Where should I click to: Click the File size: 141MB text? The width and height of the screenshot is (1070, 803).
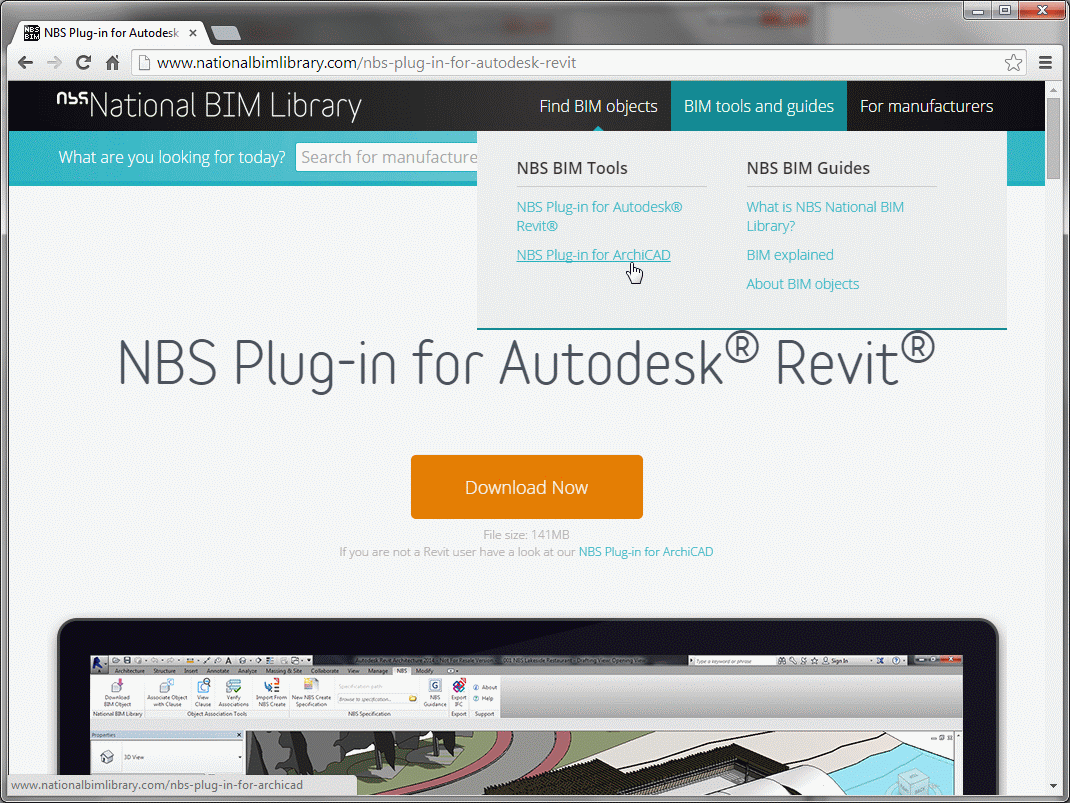(x=526, y=535)
